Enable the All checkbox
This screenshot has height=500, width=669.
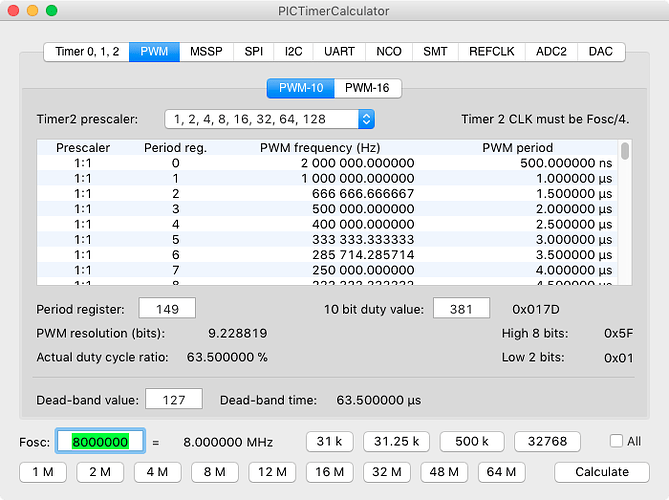617,441
